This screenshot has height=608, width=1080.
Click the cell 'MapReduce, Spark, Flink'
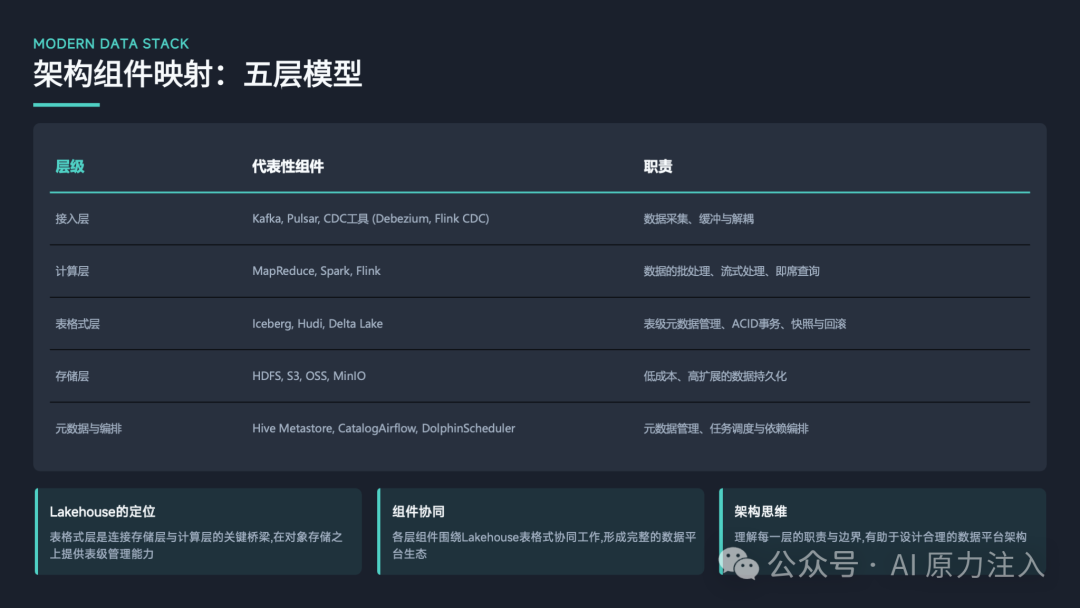point(316,271)
